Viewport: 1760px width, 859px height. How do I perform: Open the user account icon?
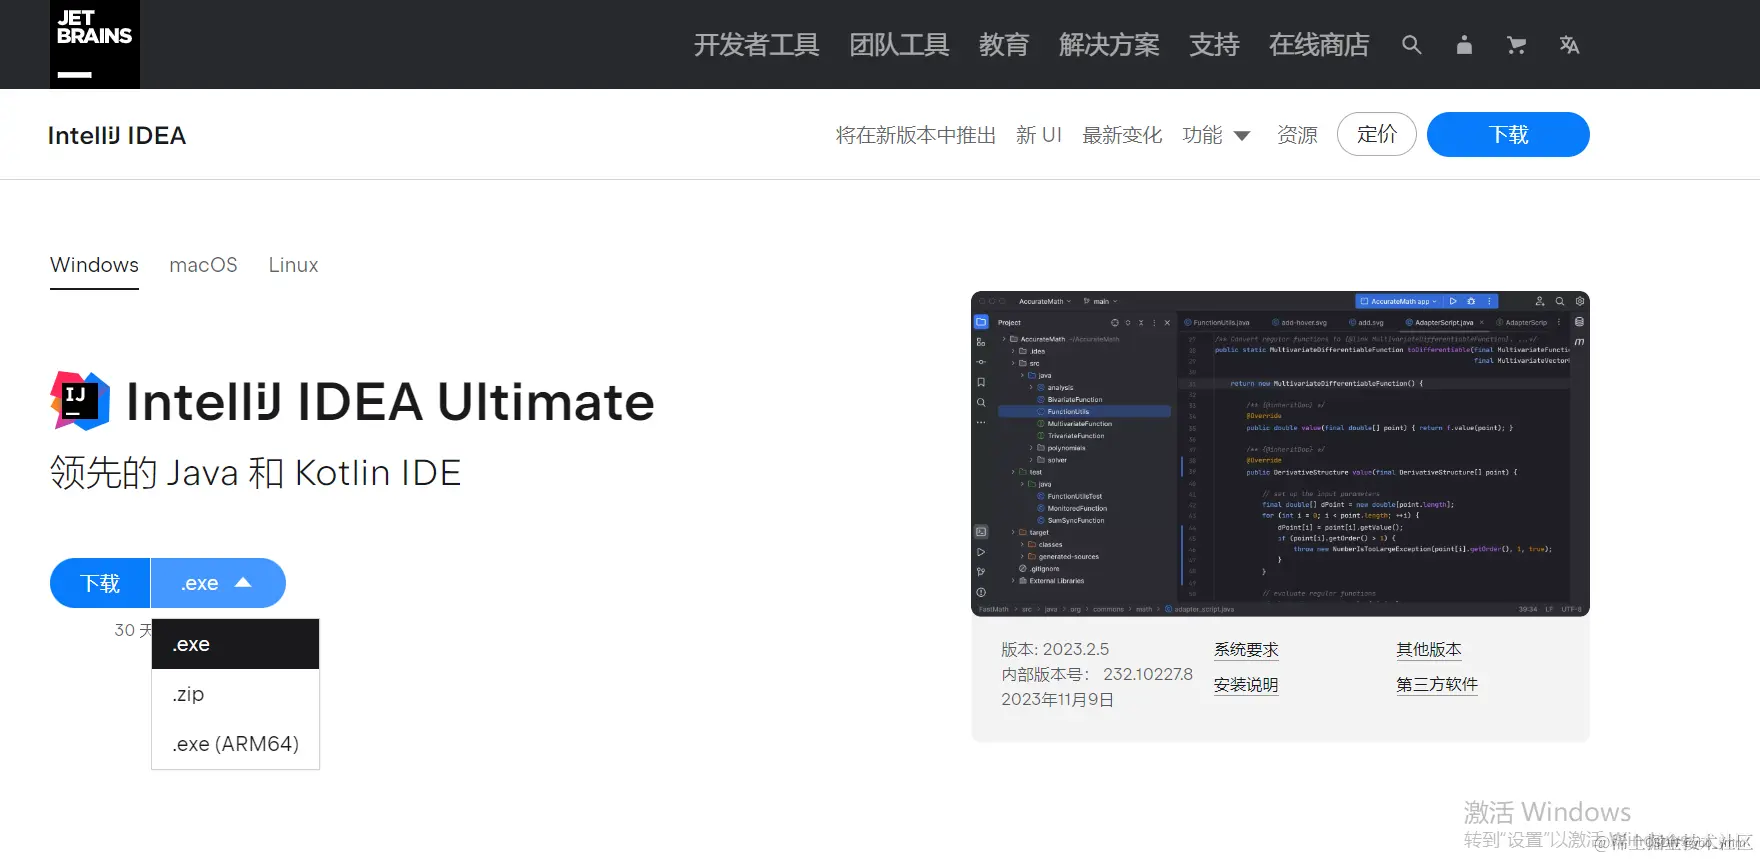[1464, 45]
